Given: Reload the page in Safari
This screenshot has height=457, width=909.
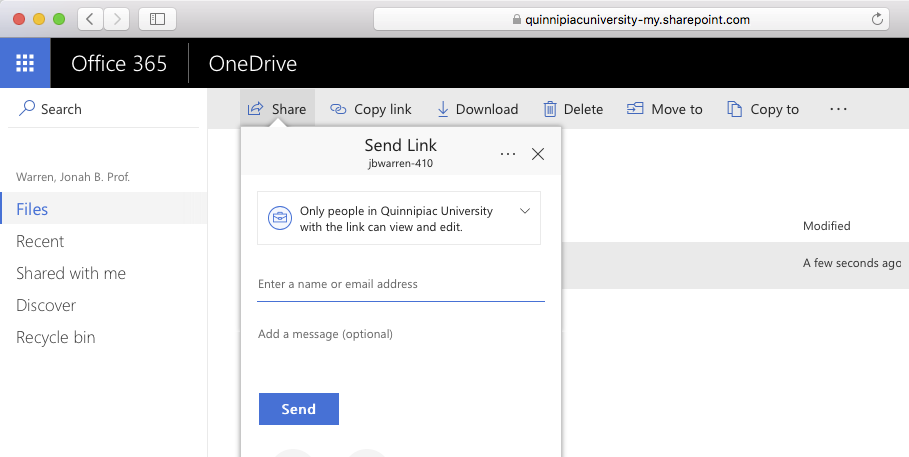Looking at the screenshot, I should [x=877, y=19].
